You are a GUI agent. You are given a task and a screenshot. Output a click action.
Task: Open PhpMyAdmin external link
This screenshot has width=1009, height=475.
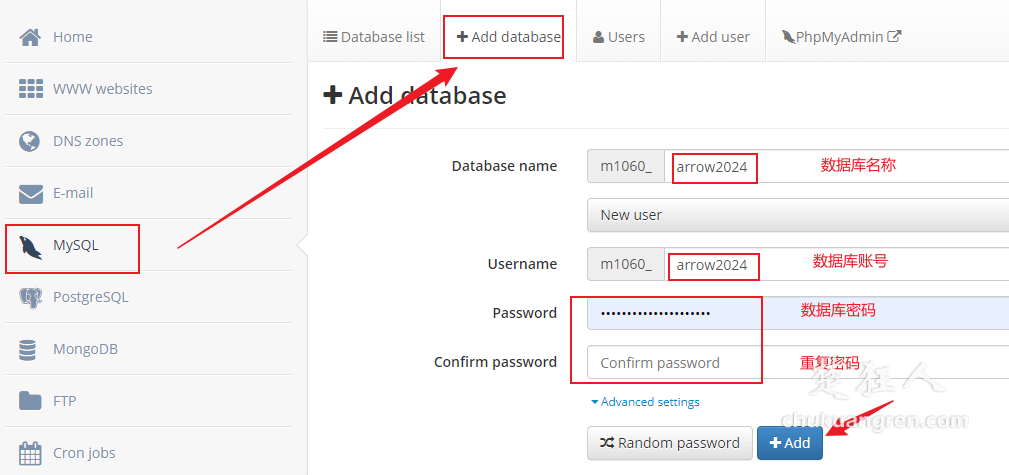841,37
